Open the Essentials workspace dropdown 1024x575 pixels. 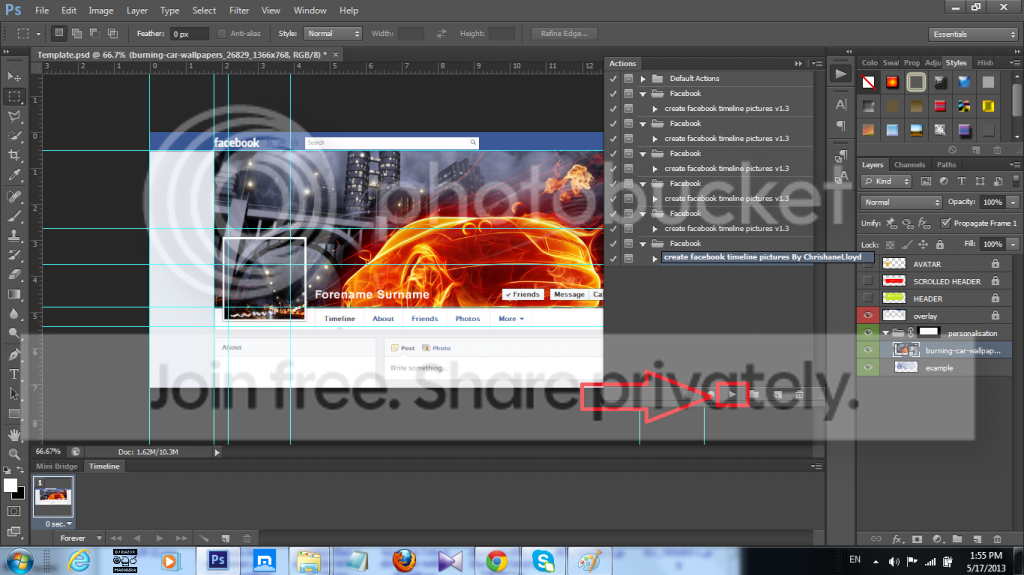(x=973, y=34)
